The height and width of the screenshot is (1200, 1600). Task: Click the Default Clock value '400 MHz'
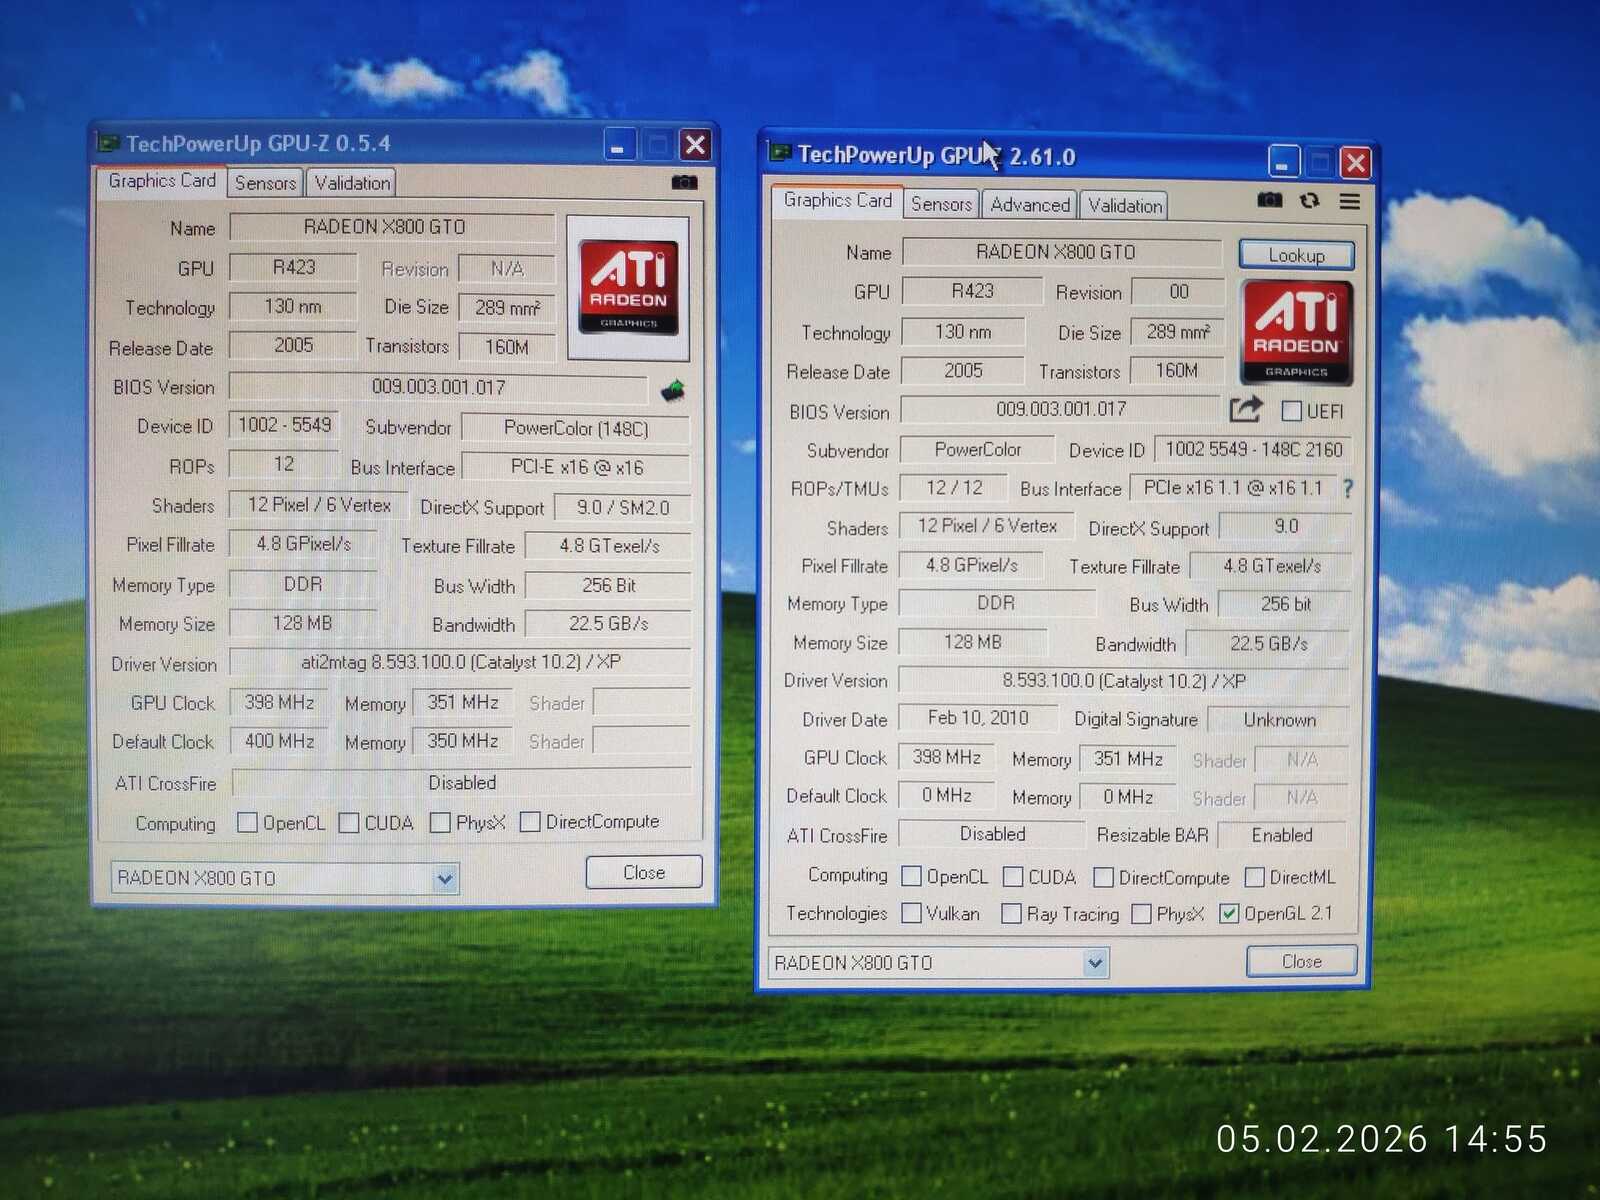click(279, 741)
